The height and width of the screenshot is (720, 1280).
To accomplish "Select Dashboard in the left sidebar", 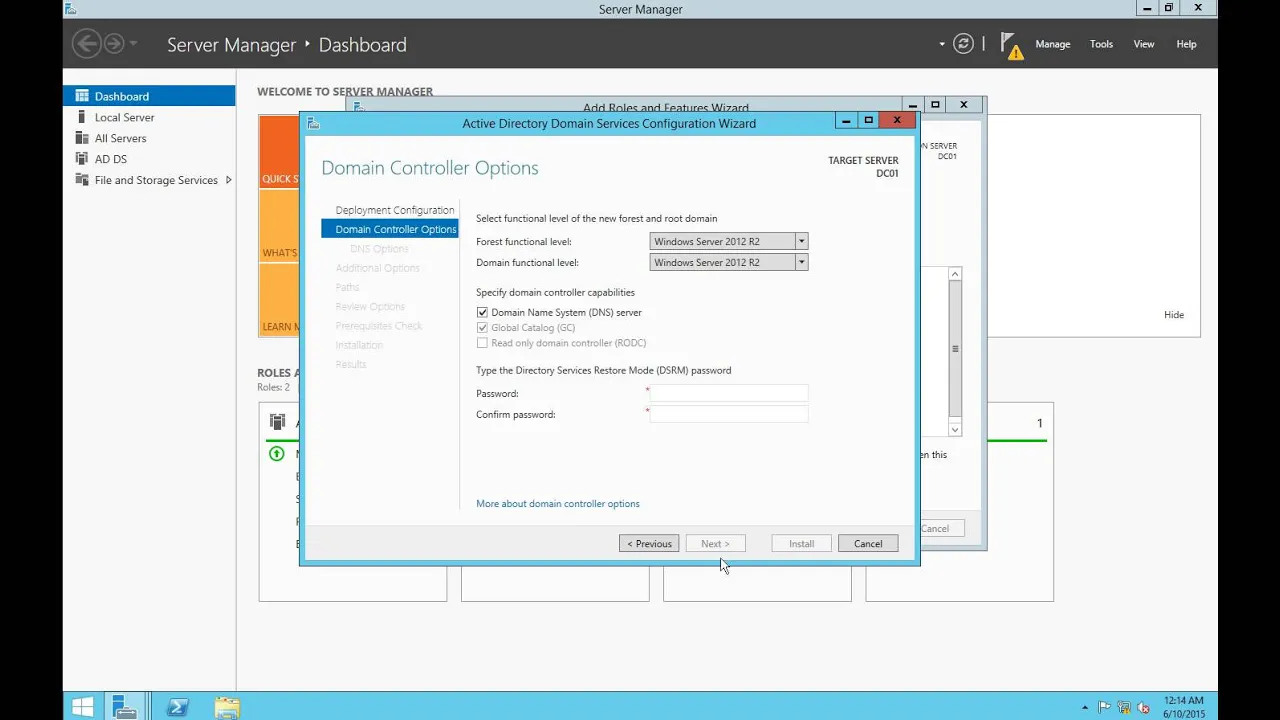I will (149, 96).
